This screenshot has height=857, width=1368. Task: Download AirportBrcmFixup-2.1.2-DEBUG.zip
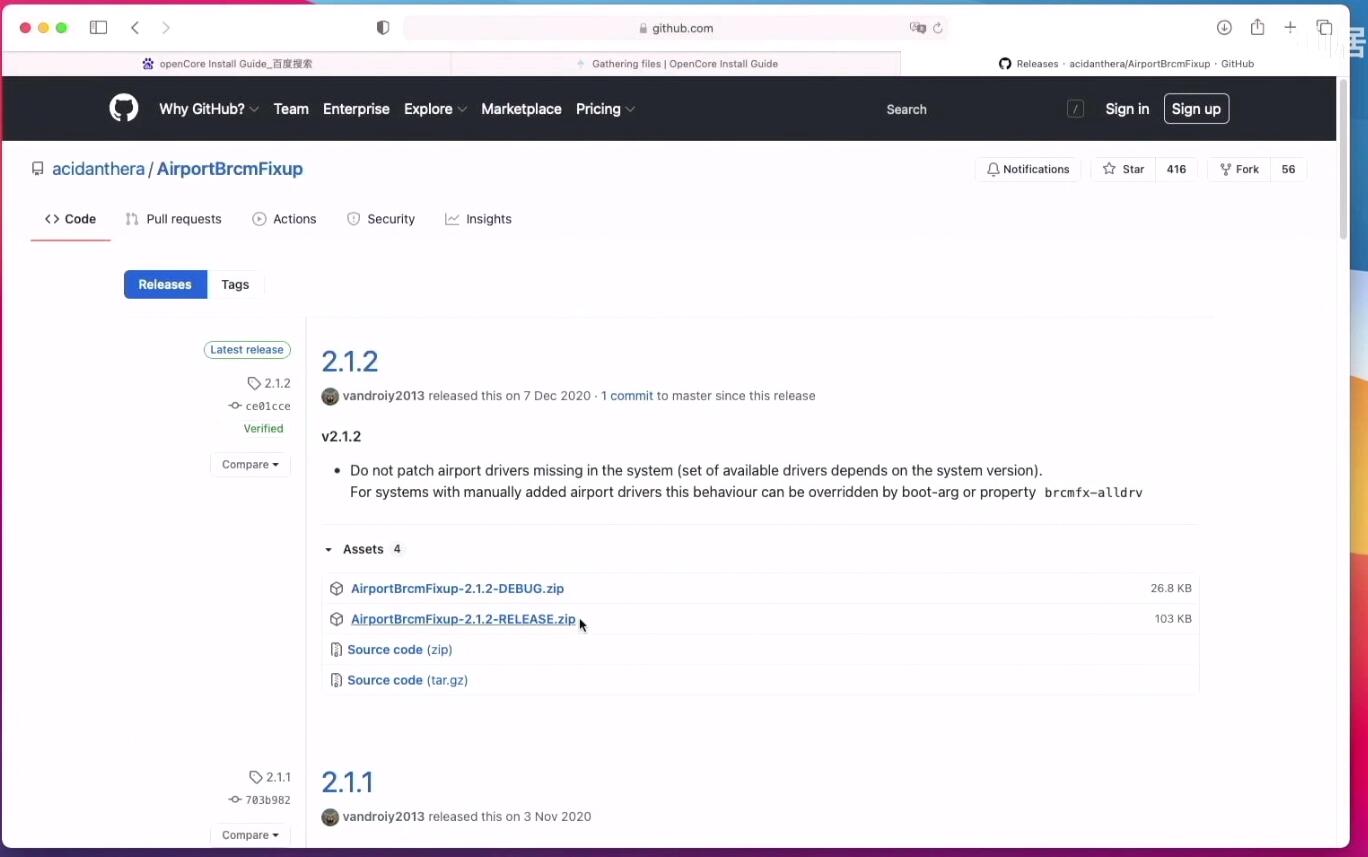(457, 589)
